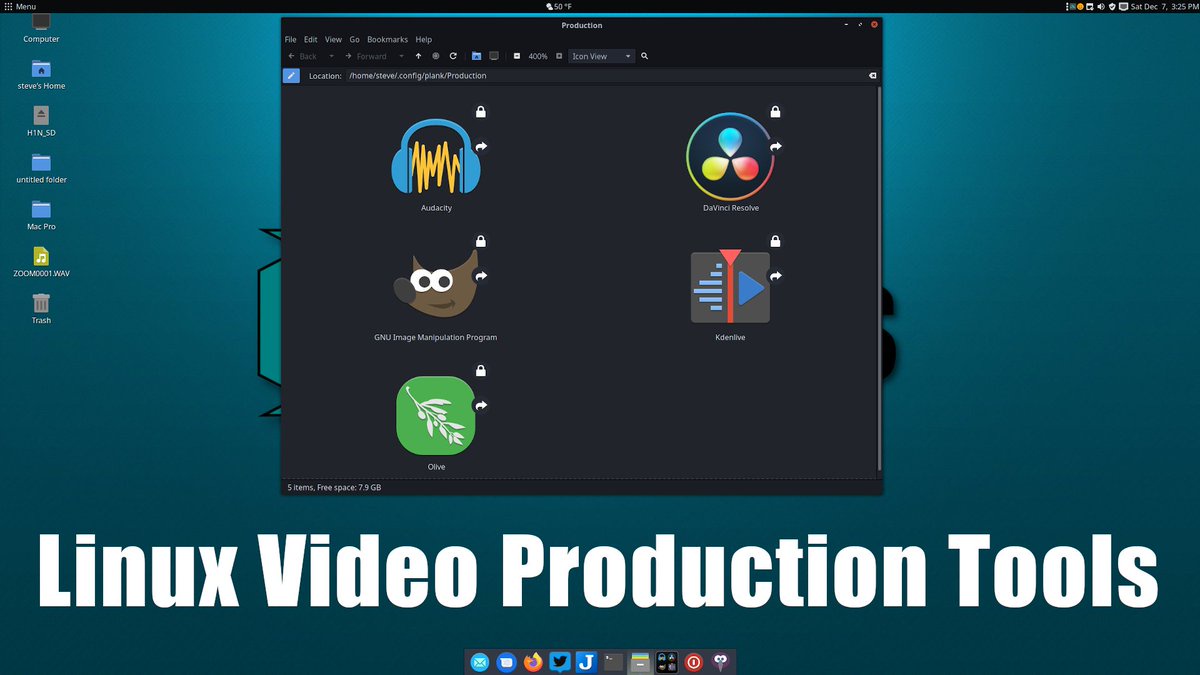
Task: Open the Menu button in top panel
Action: click(21, 7)
